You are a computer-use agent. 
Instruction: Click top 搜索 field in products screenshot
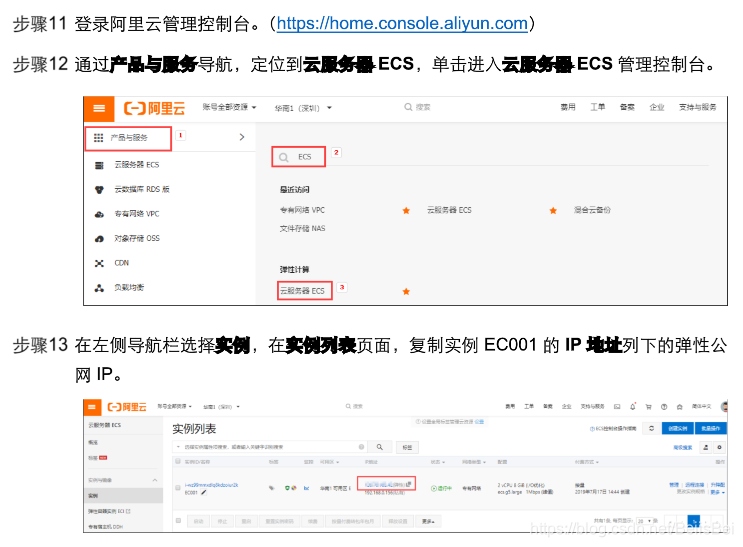point(417,107)
